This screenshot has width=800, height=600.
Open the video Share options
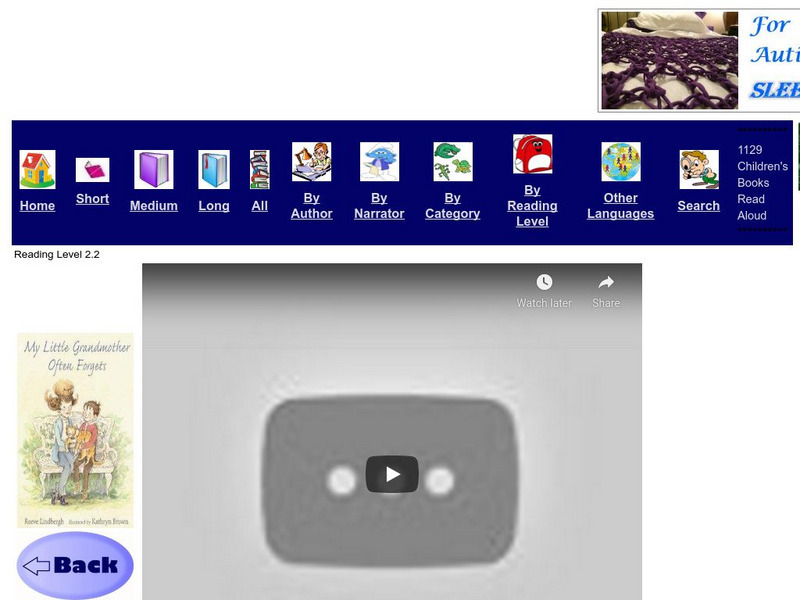click(607, 284)
